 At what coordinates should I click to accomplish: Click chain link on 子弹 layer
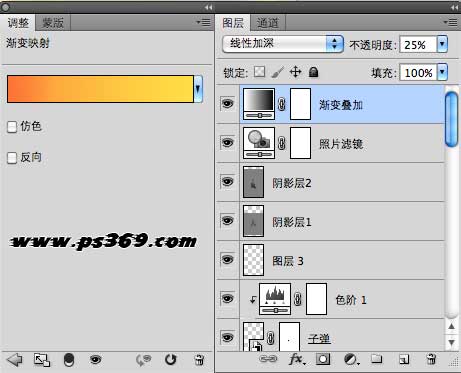pos(271,338)
